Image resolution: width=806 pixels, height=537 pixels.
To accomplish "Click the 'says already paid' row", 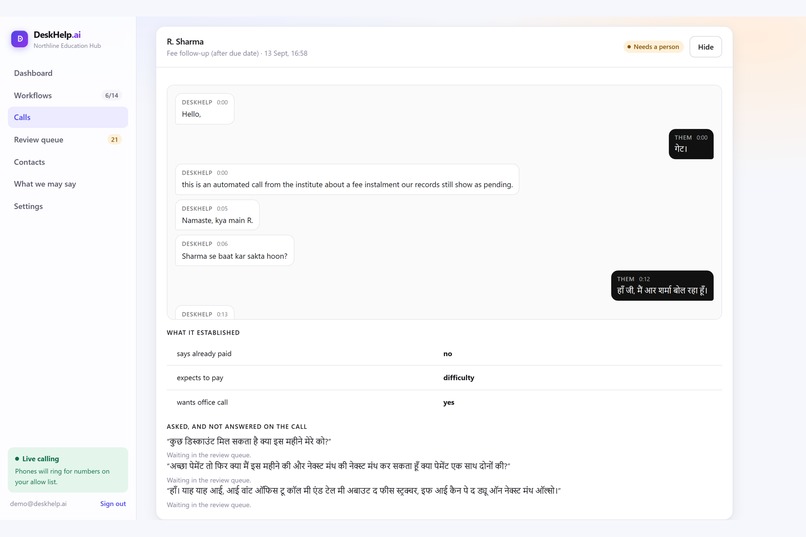I will coord(444,354).
